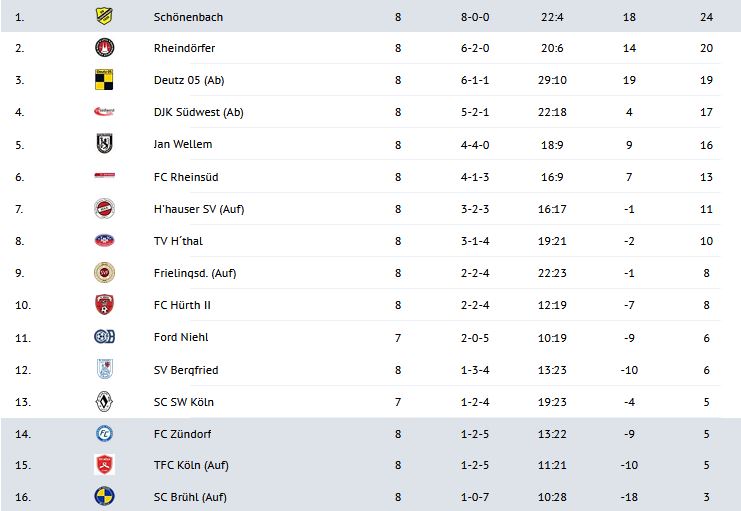Image resolution: width=741 pixels, height=511 pixels.
Task: Click the TV H'thal club logo
Action: (x=104, y=241)
